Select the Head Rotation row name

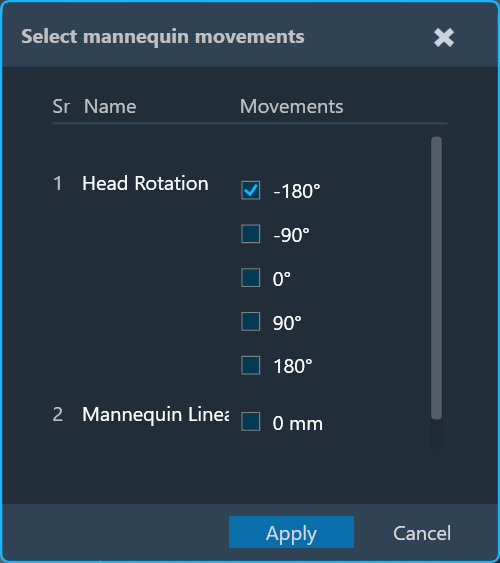tap(145, 183)
